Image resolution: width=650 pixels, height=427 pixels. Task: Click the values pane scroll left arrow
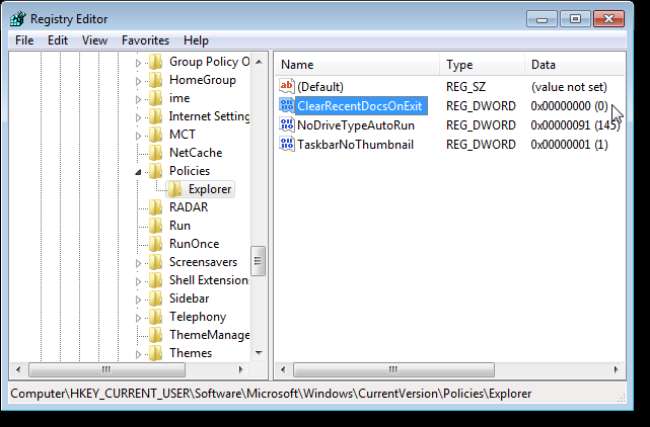284,369
